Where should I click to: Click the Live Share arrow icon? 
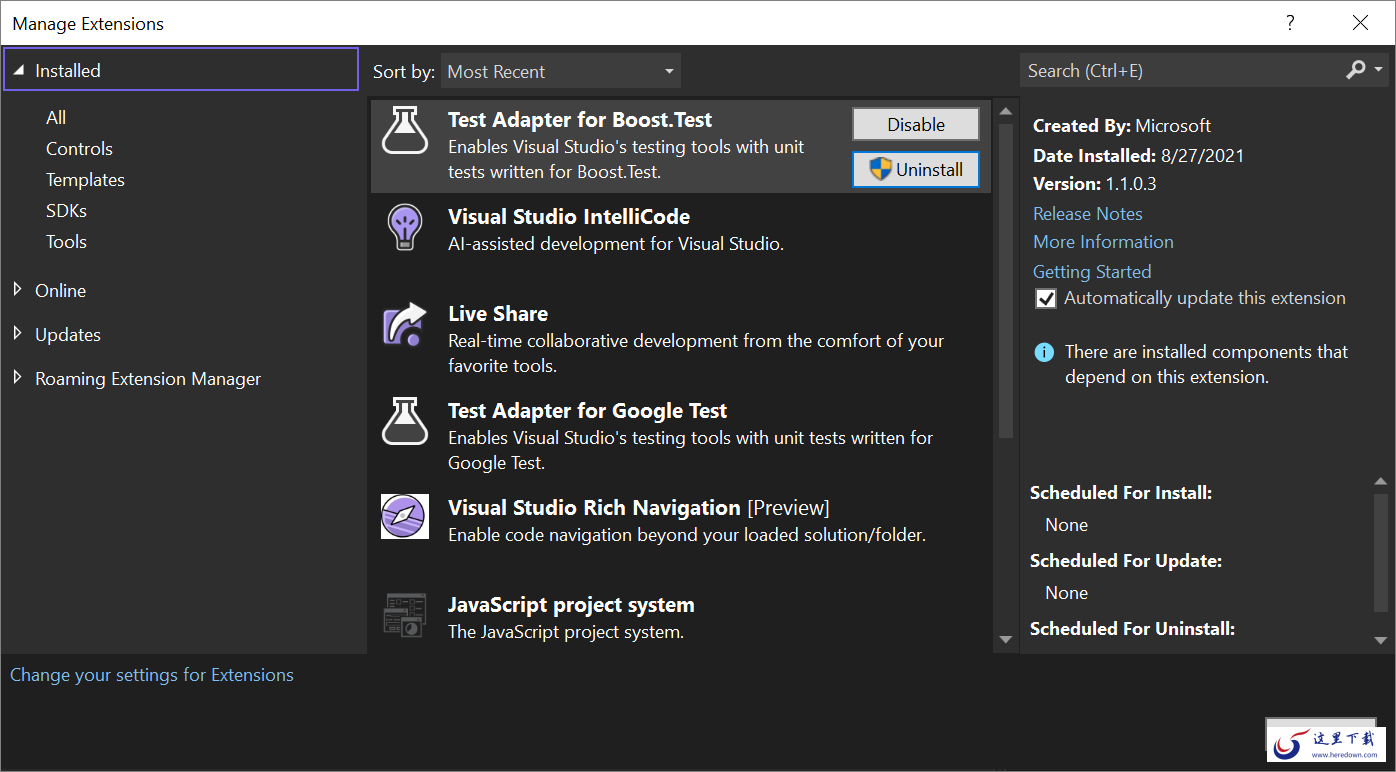point(405,325)
